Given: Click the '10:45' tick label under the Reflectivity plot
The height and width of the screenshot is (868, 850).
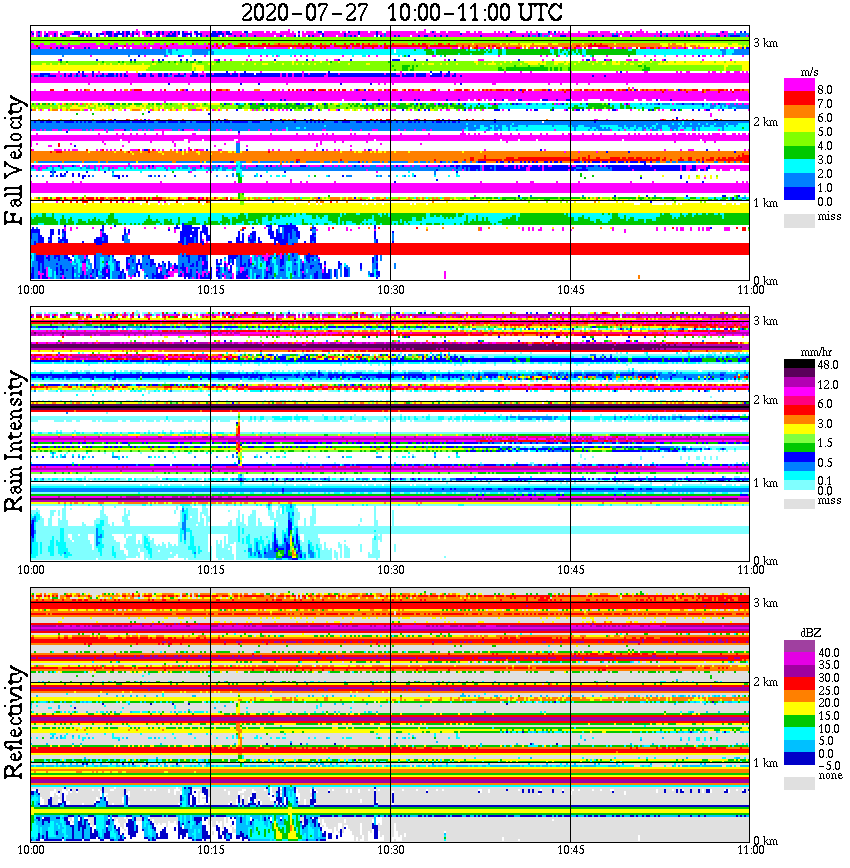Looking at the screenshot, I should point(570,850).
